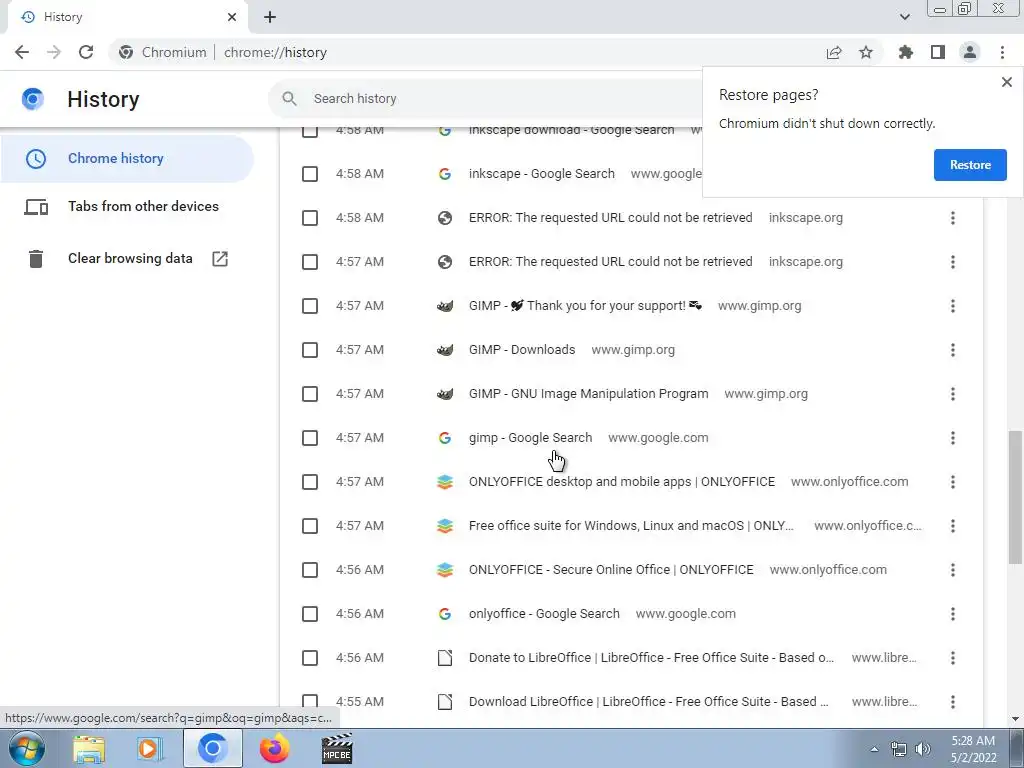Open the inkscape - Google Search link
The width and height of the screenshot is (1024, 768).
click(541, 174)
